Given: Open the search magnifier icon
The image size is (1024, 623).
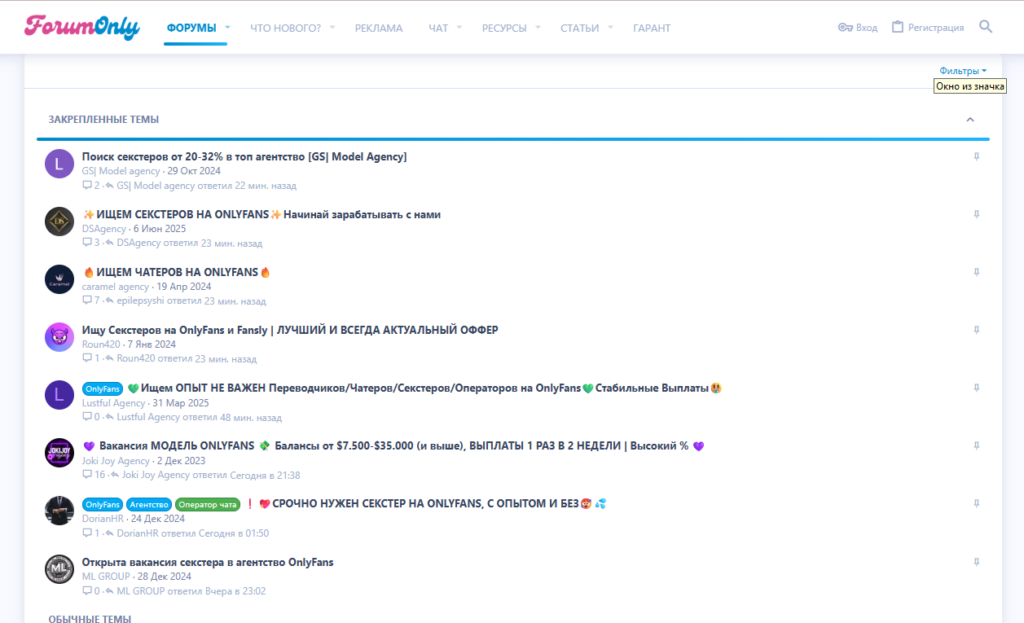Looking at the screenshot, I should [x=985, y=27].
